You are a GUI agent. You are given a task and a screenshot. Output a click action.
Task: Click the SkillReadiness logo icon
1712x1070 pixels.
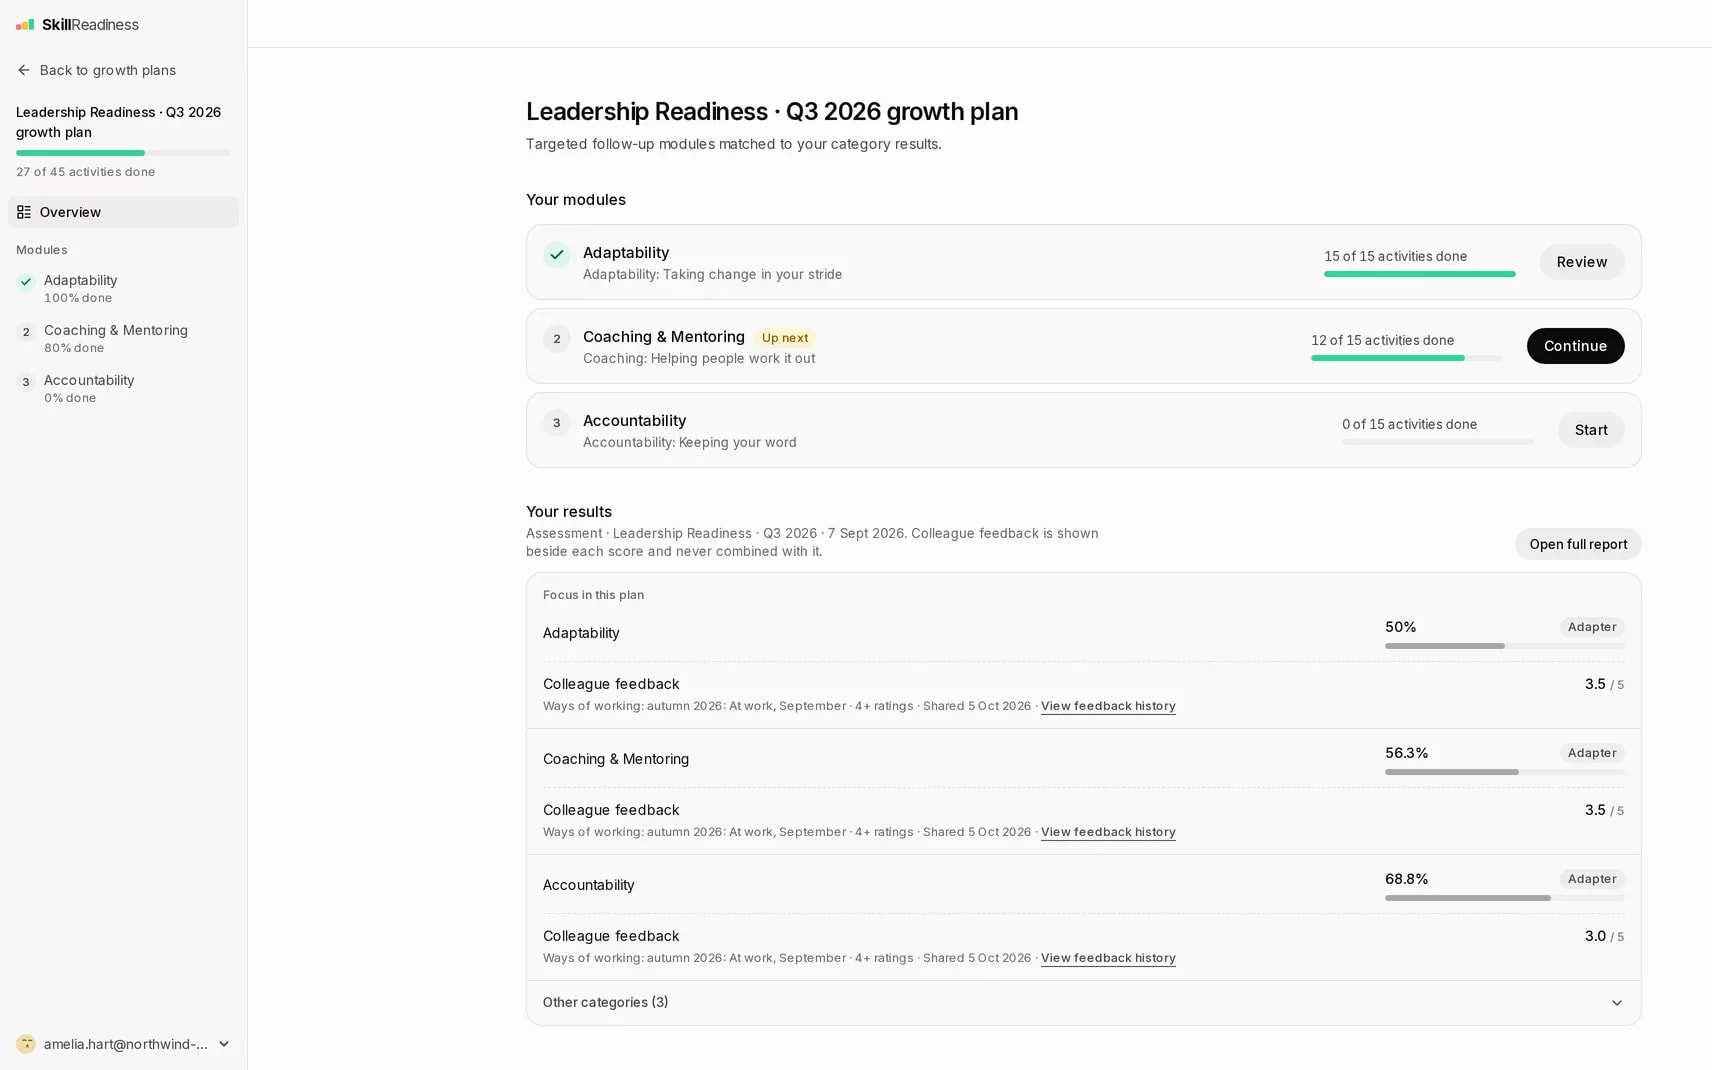click(x=25, y=24)
